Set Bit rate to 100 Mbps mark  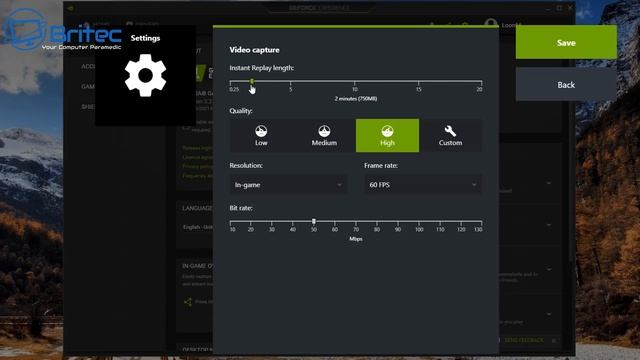tap(419, 222)
